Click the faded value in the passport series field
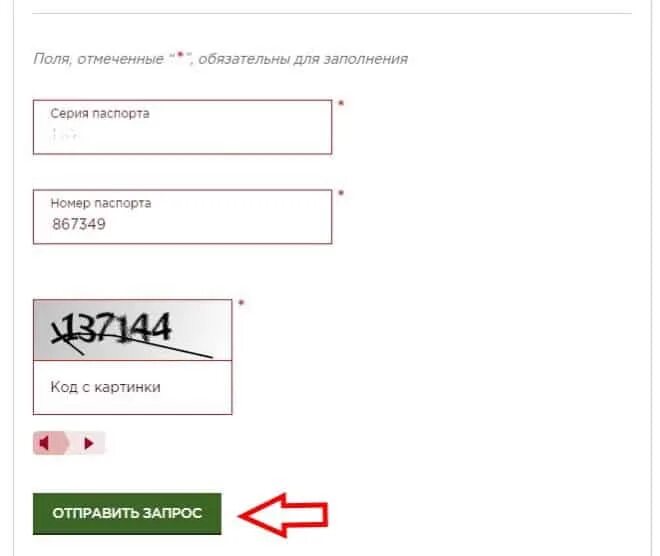 (x=65, y=135)
